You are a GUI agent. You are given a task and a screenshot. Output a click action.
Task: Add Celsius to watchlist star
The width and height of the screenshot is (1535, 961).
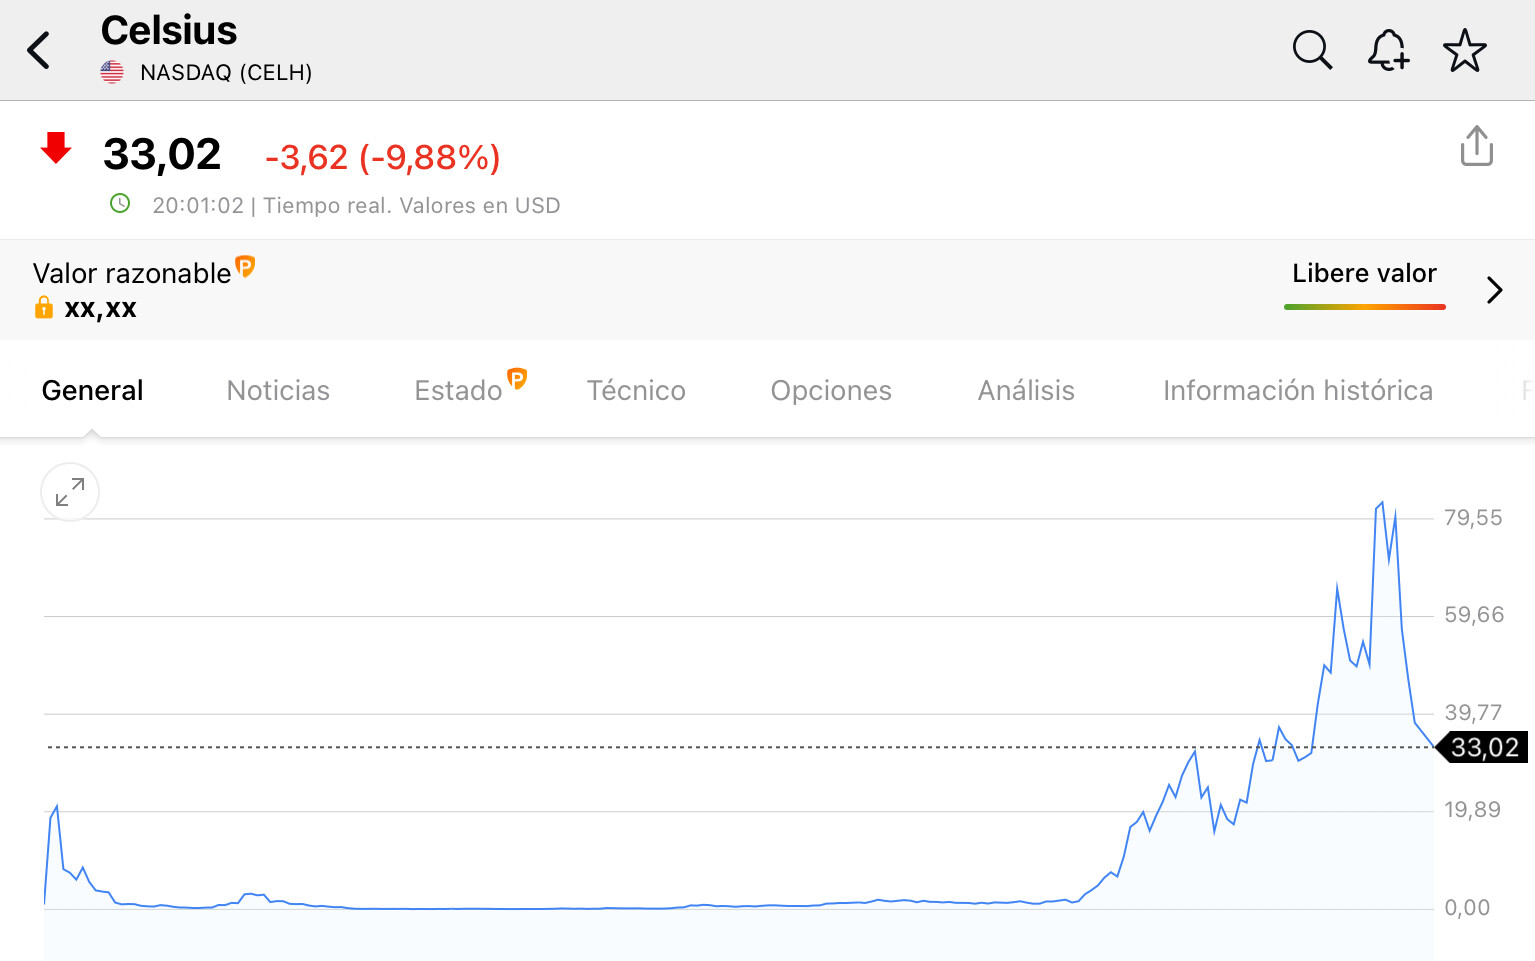pos(1465,50)
